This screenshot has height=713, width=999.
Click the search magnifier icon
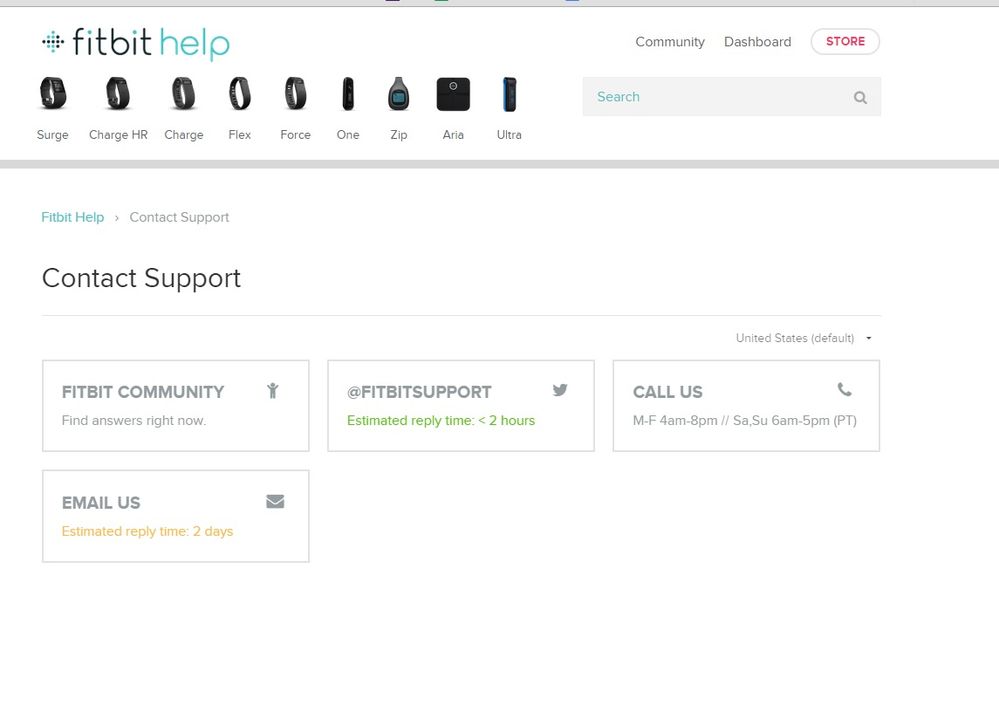(x=860, y=97)
